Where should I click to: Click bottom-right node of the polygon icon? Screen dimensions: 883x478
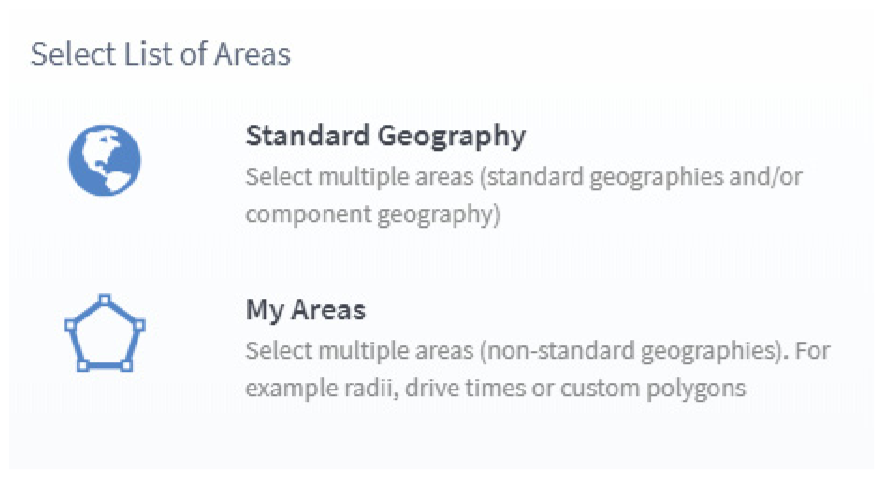pos(126,366)
